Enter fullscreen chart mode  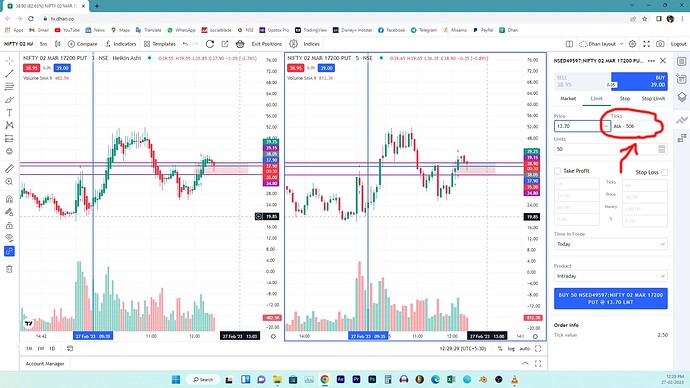[646, 44]
